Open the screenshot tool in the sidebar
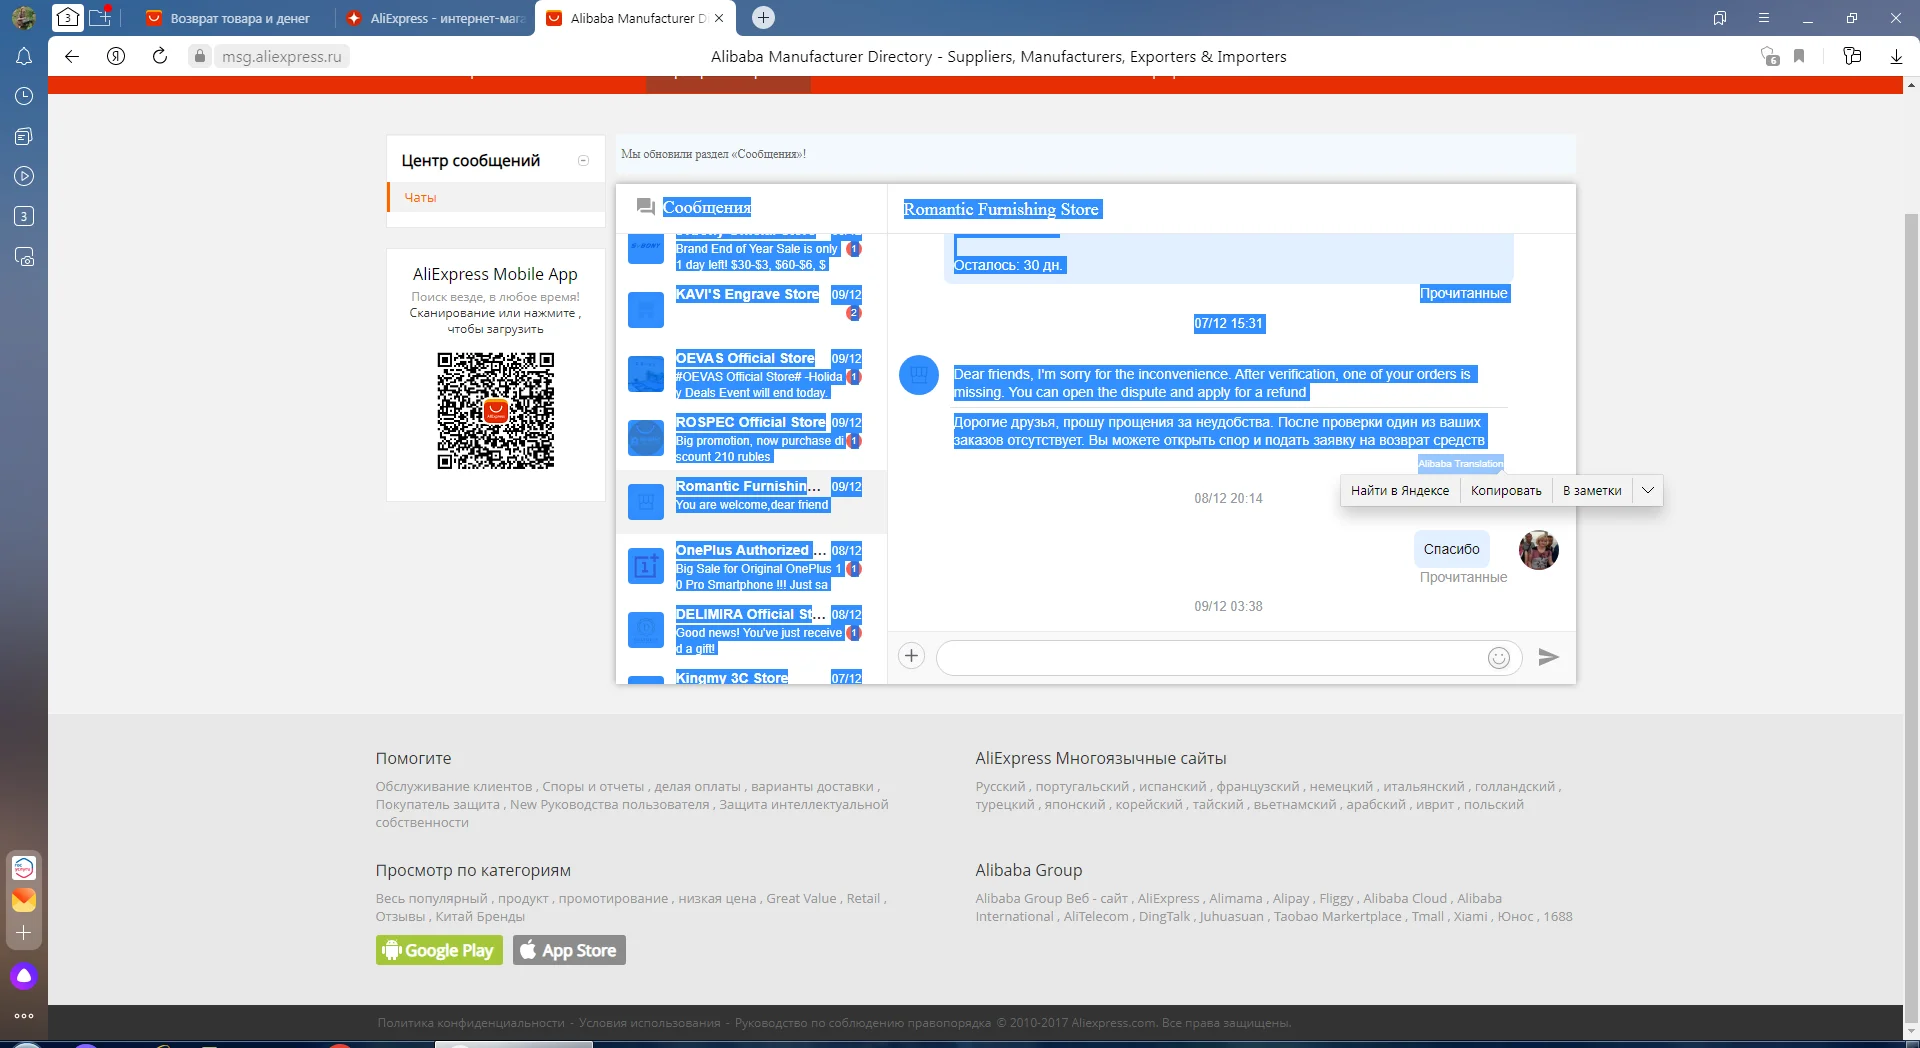This screenshot has height=1048, width=1920. coord(24,256)
